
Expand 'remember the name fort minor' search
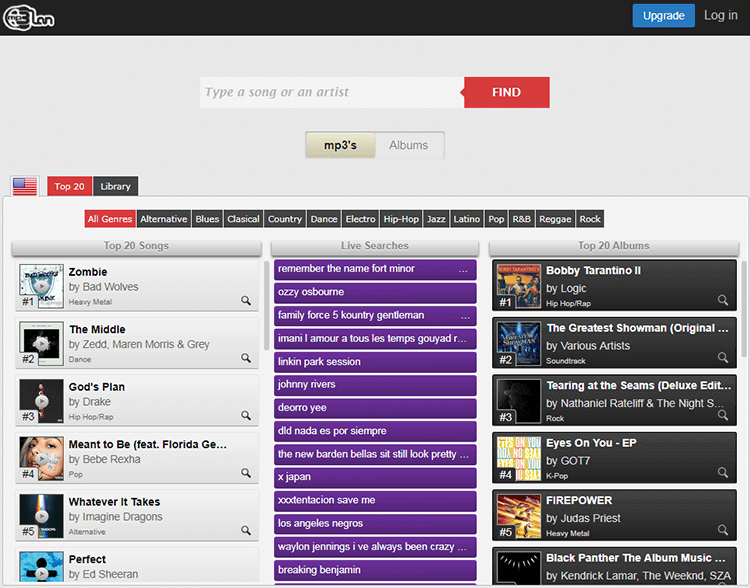[463, 269]
